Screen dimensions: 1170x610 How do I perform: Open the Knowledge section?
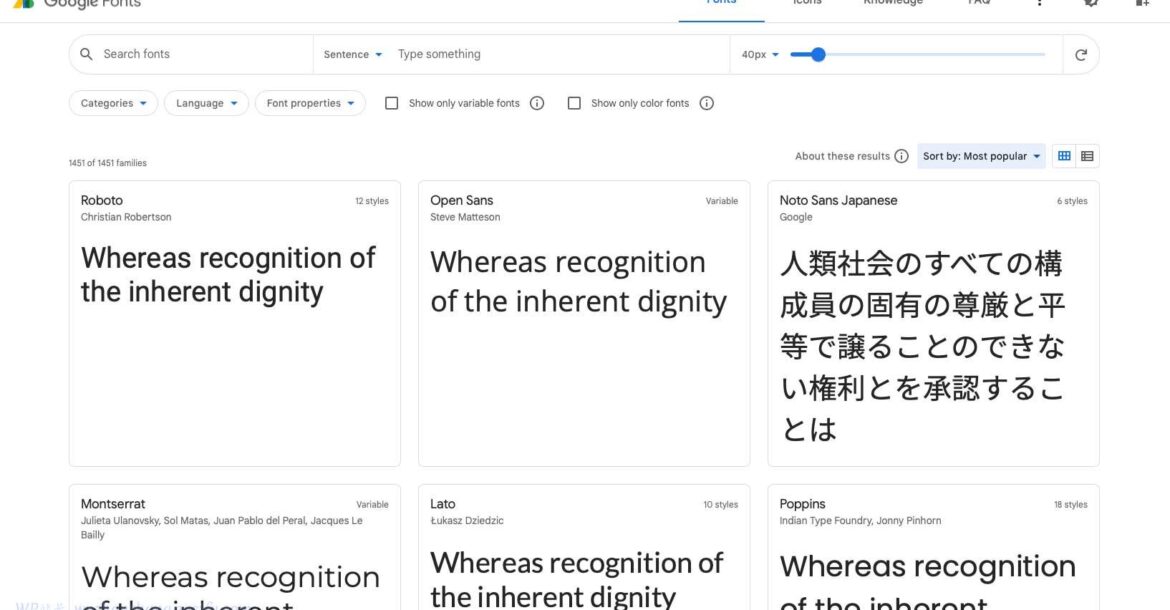(893, 3)
